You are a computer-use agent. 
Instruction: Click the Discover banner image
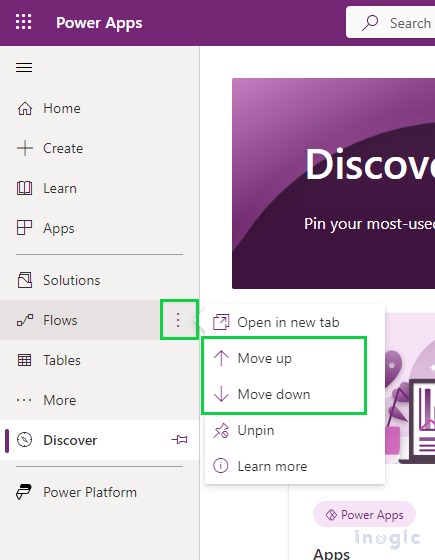[x=334, y=183]
